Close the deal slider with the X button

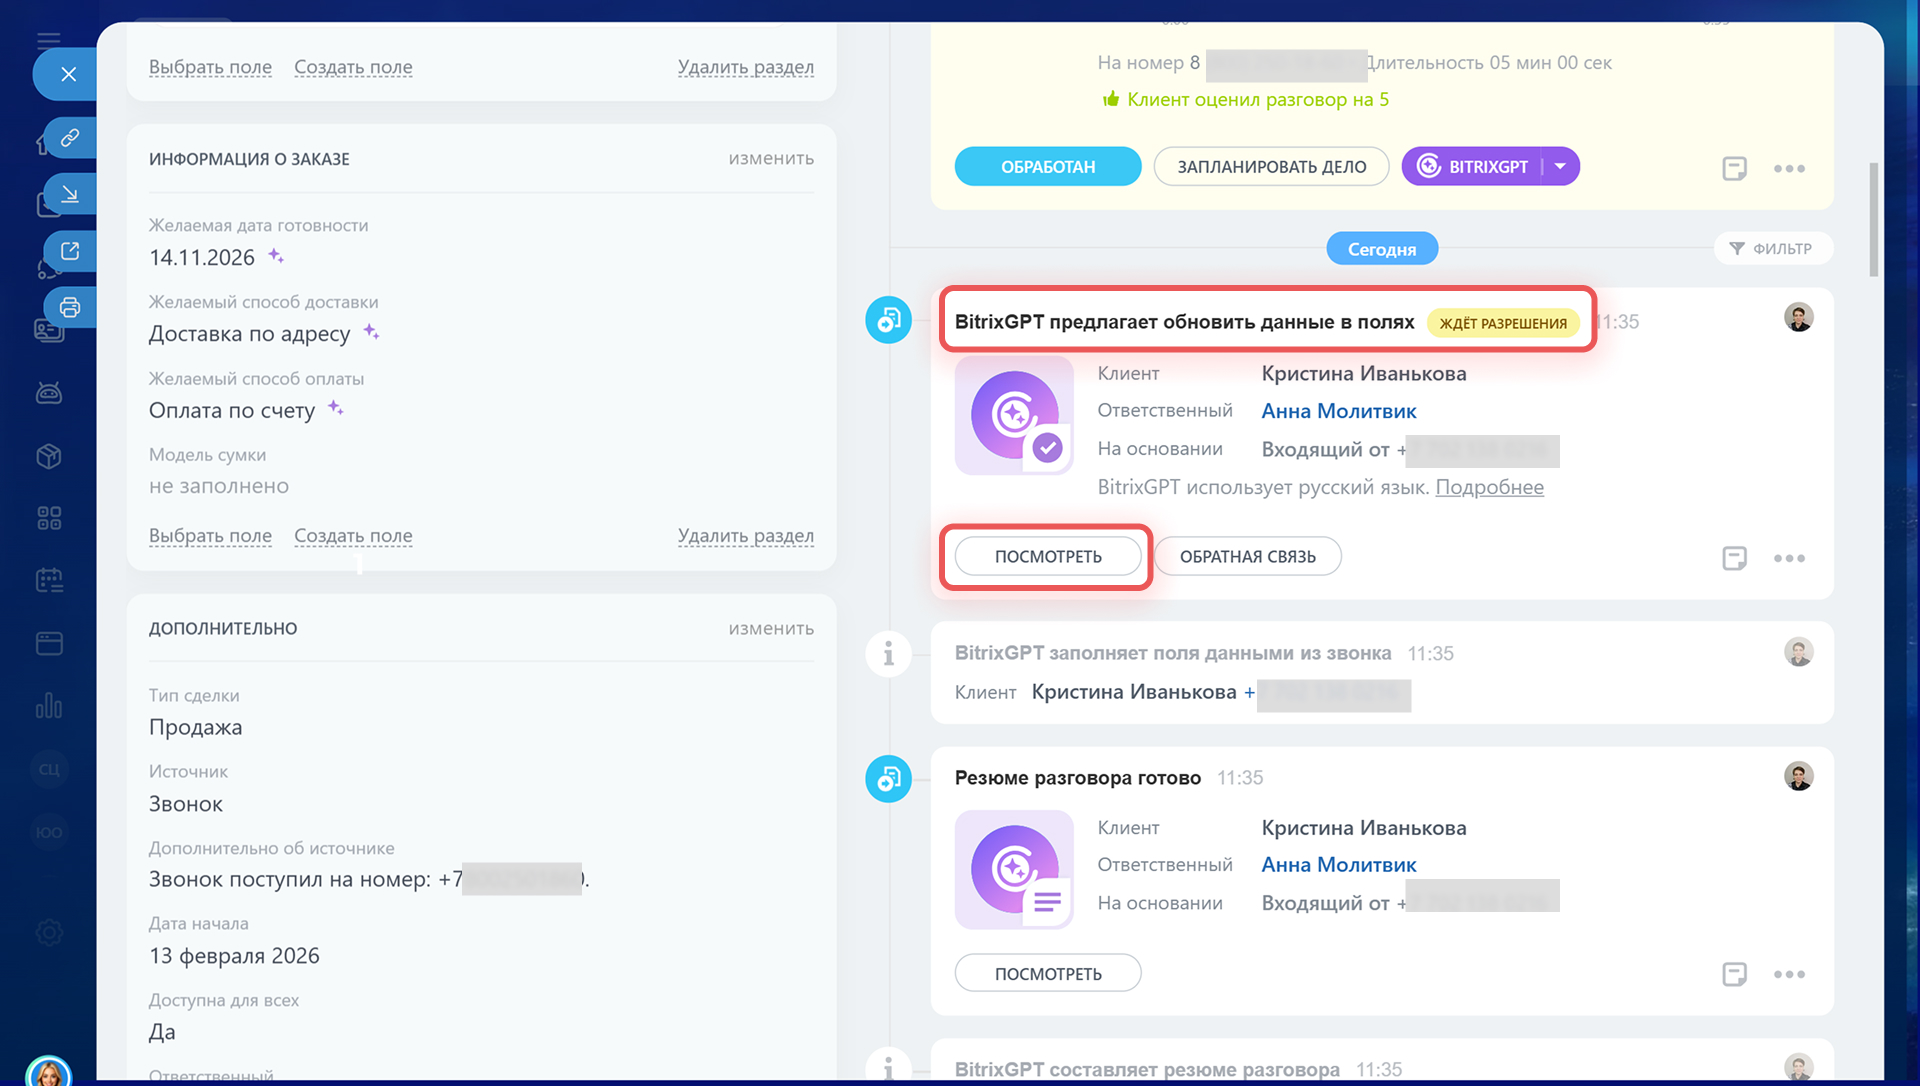pyautogui.click(x=68, y=74)
